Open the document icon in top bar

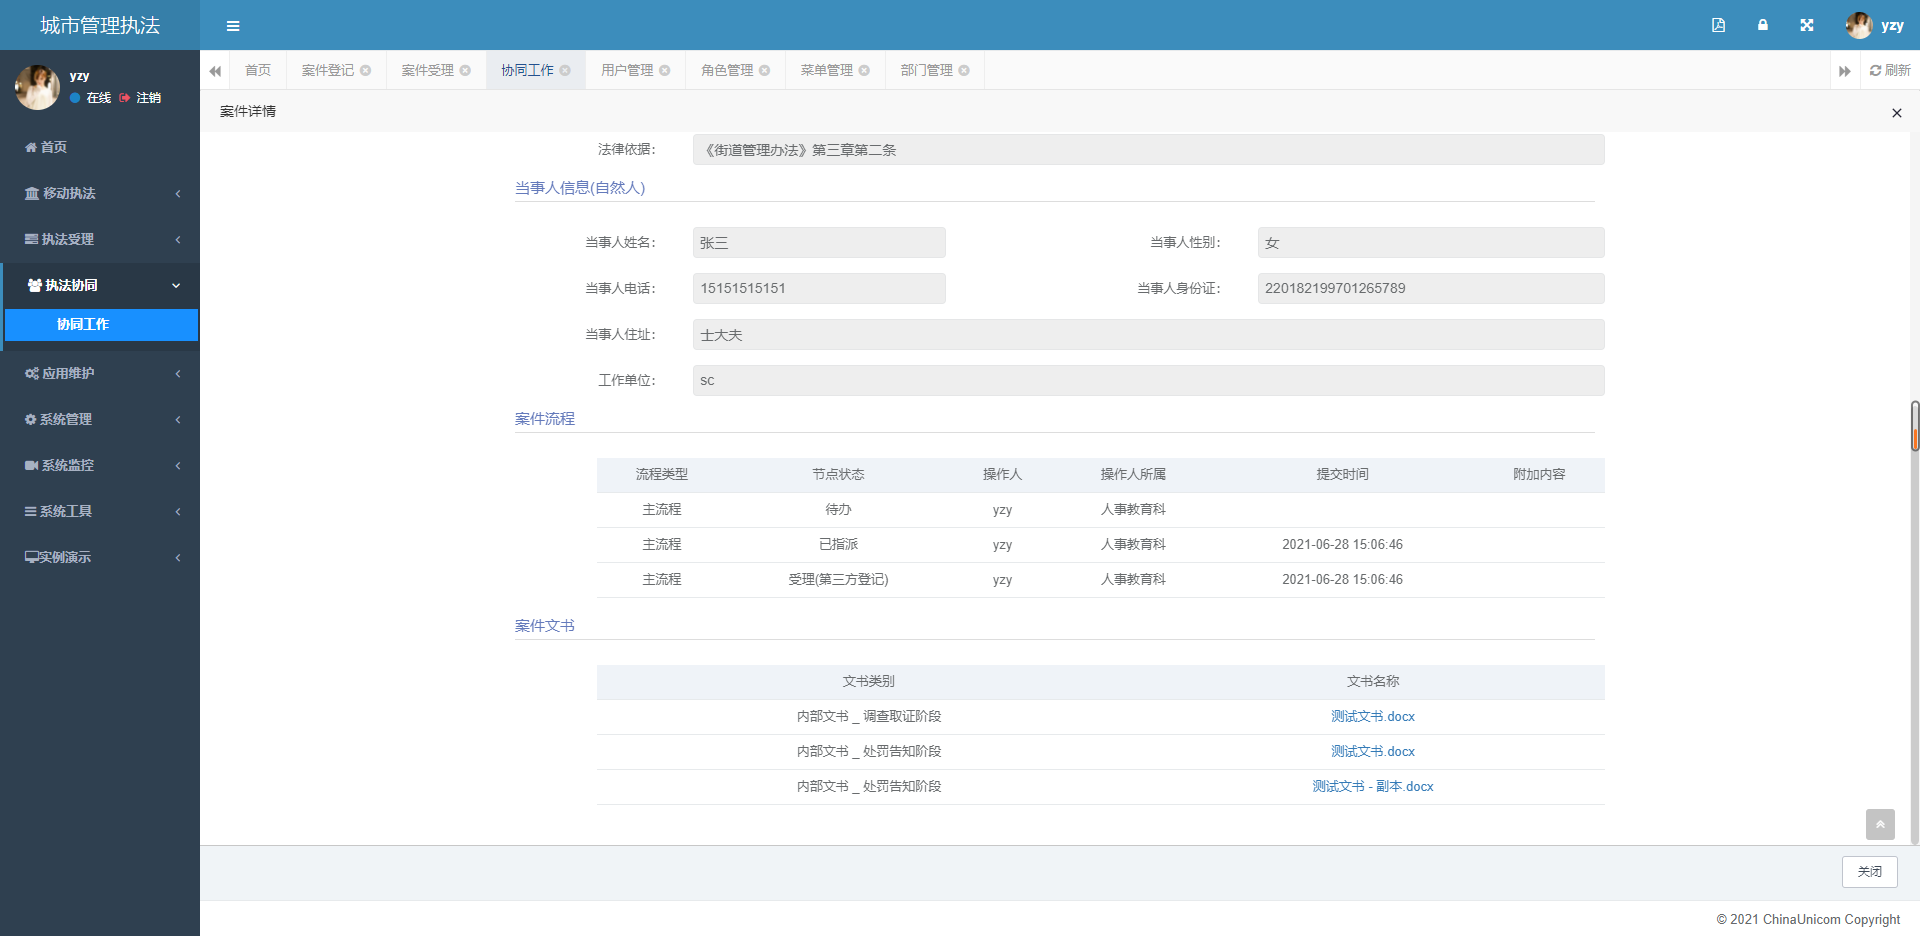(1718, 25)
